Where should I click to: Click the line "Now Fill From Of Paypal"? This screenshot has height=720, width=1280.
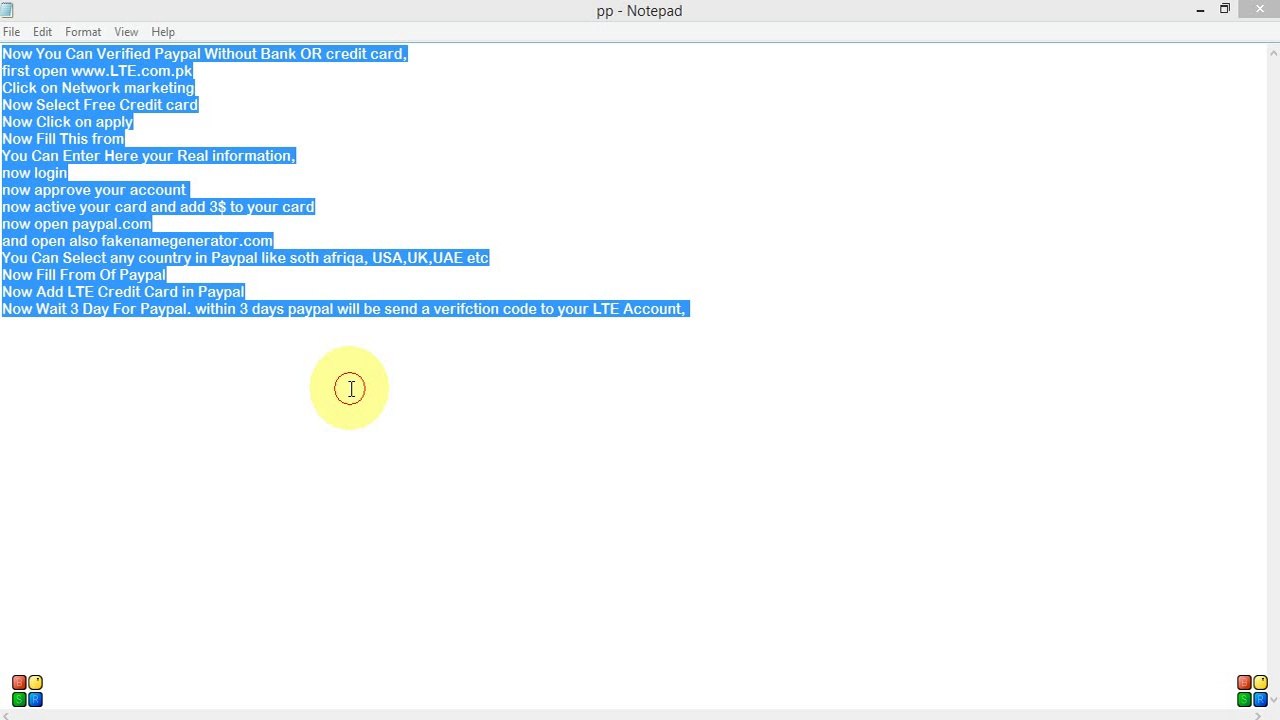84,275
